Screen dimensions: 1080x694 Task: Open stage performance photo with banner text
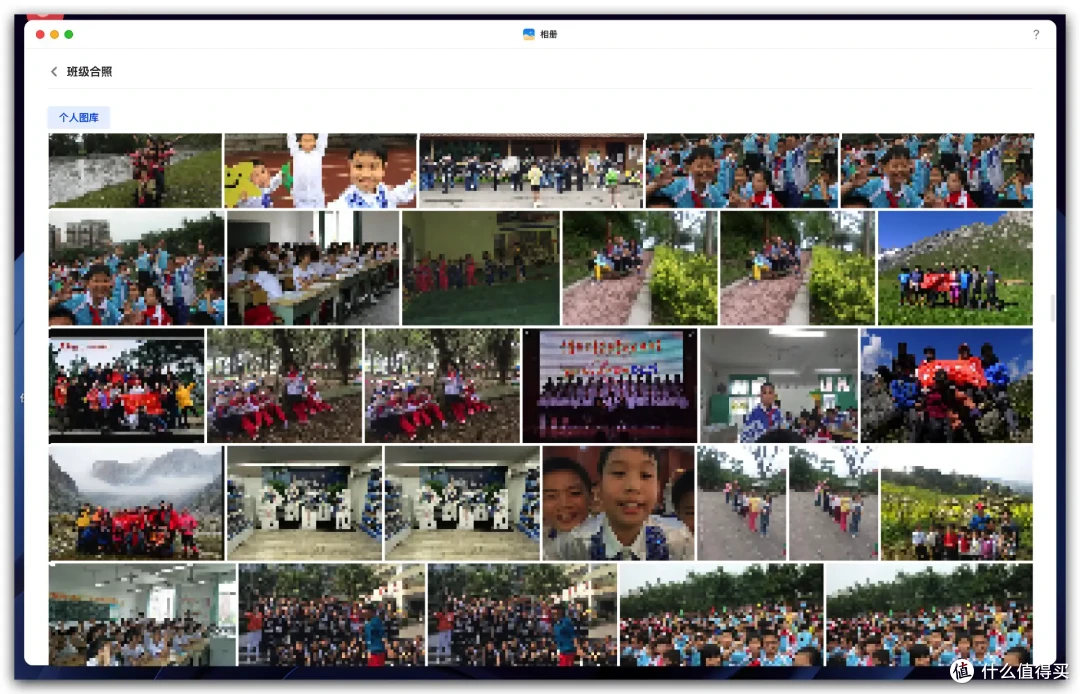tap(610, 386)
